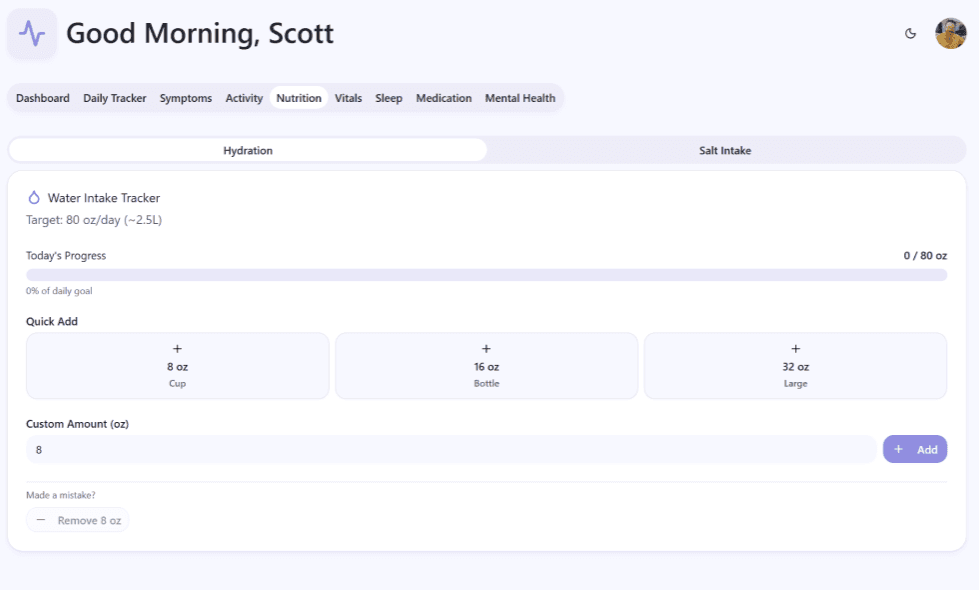Viewport: 979px width, 590px height.
Task: Click the Today's Progress bar
Action: pyautogui.click(x=486, y=275)
